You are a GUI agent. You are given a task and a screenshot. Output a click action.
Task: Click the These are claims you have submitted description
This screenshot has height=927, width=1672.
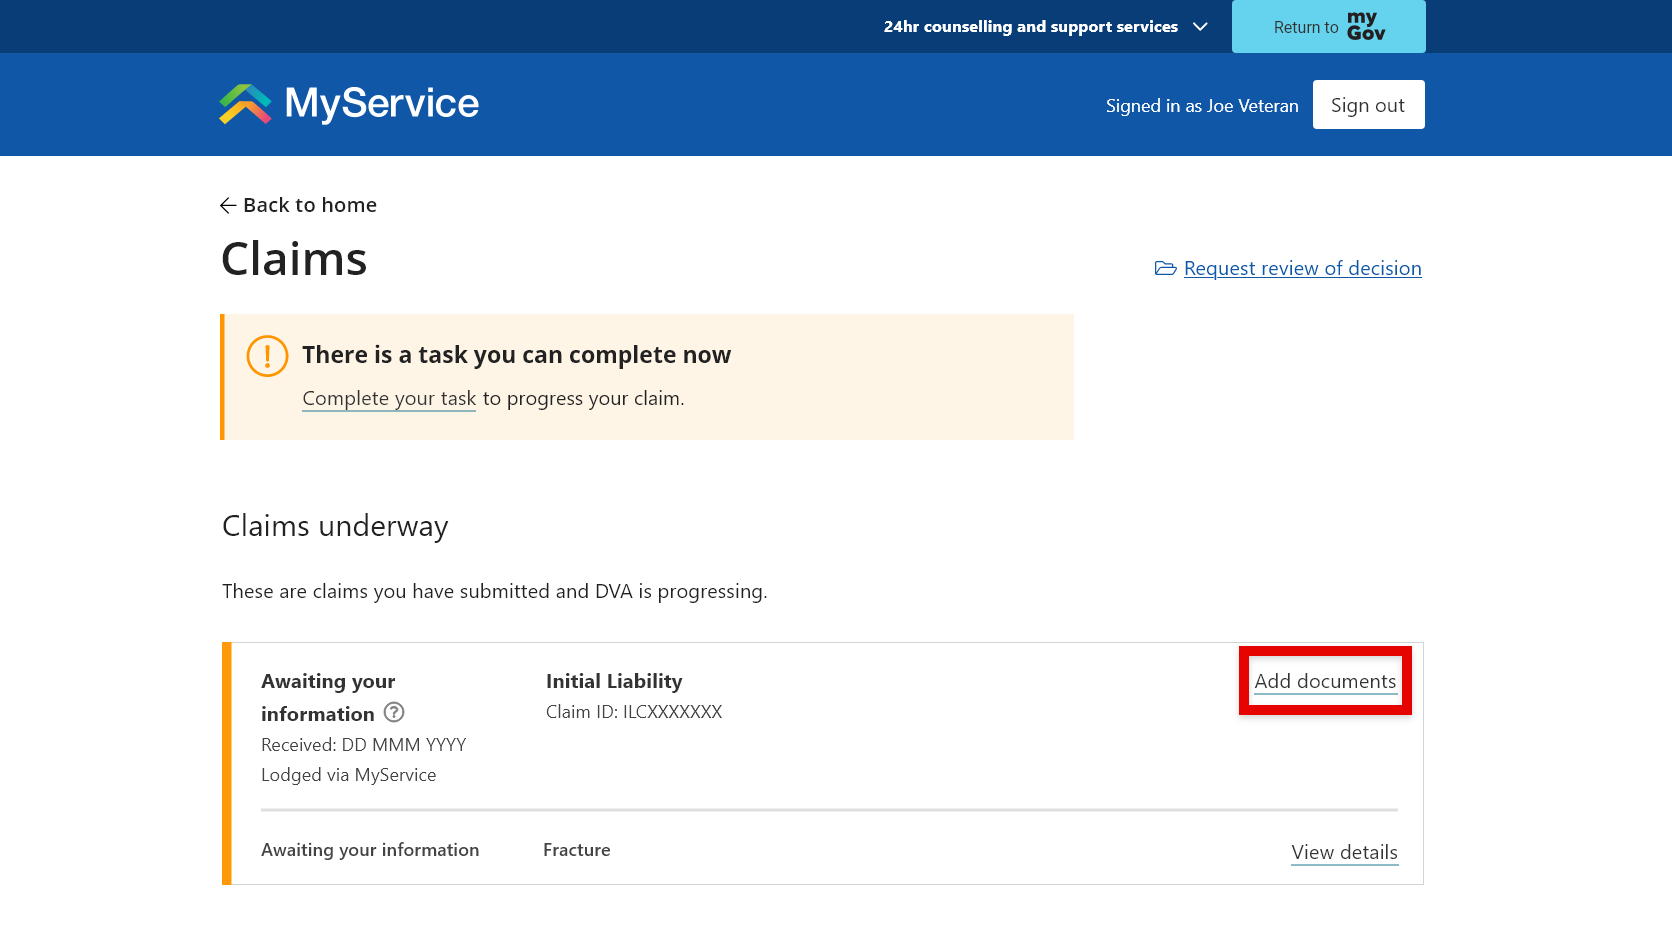495,591
